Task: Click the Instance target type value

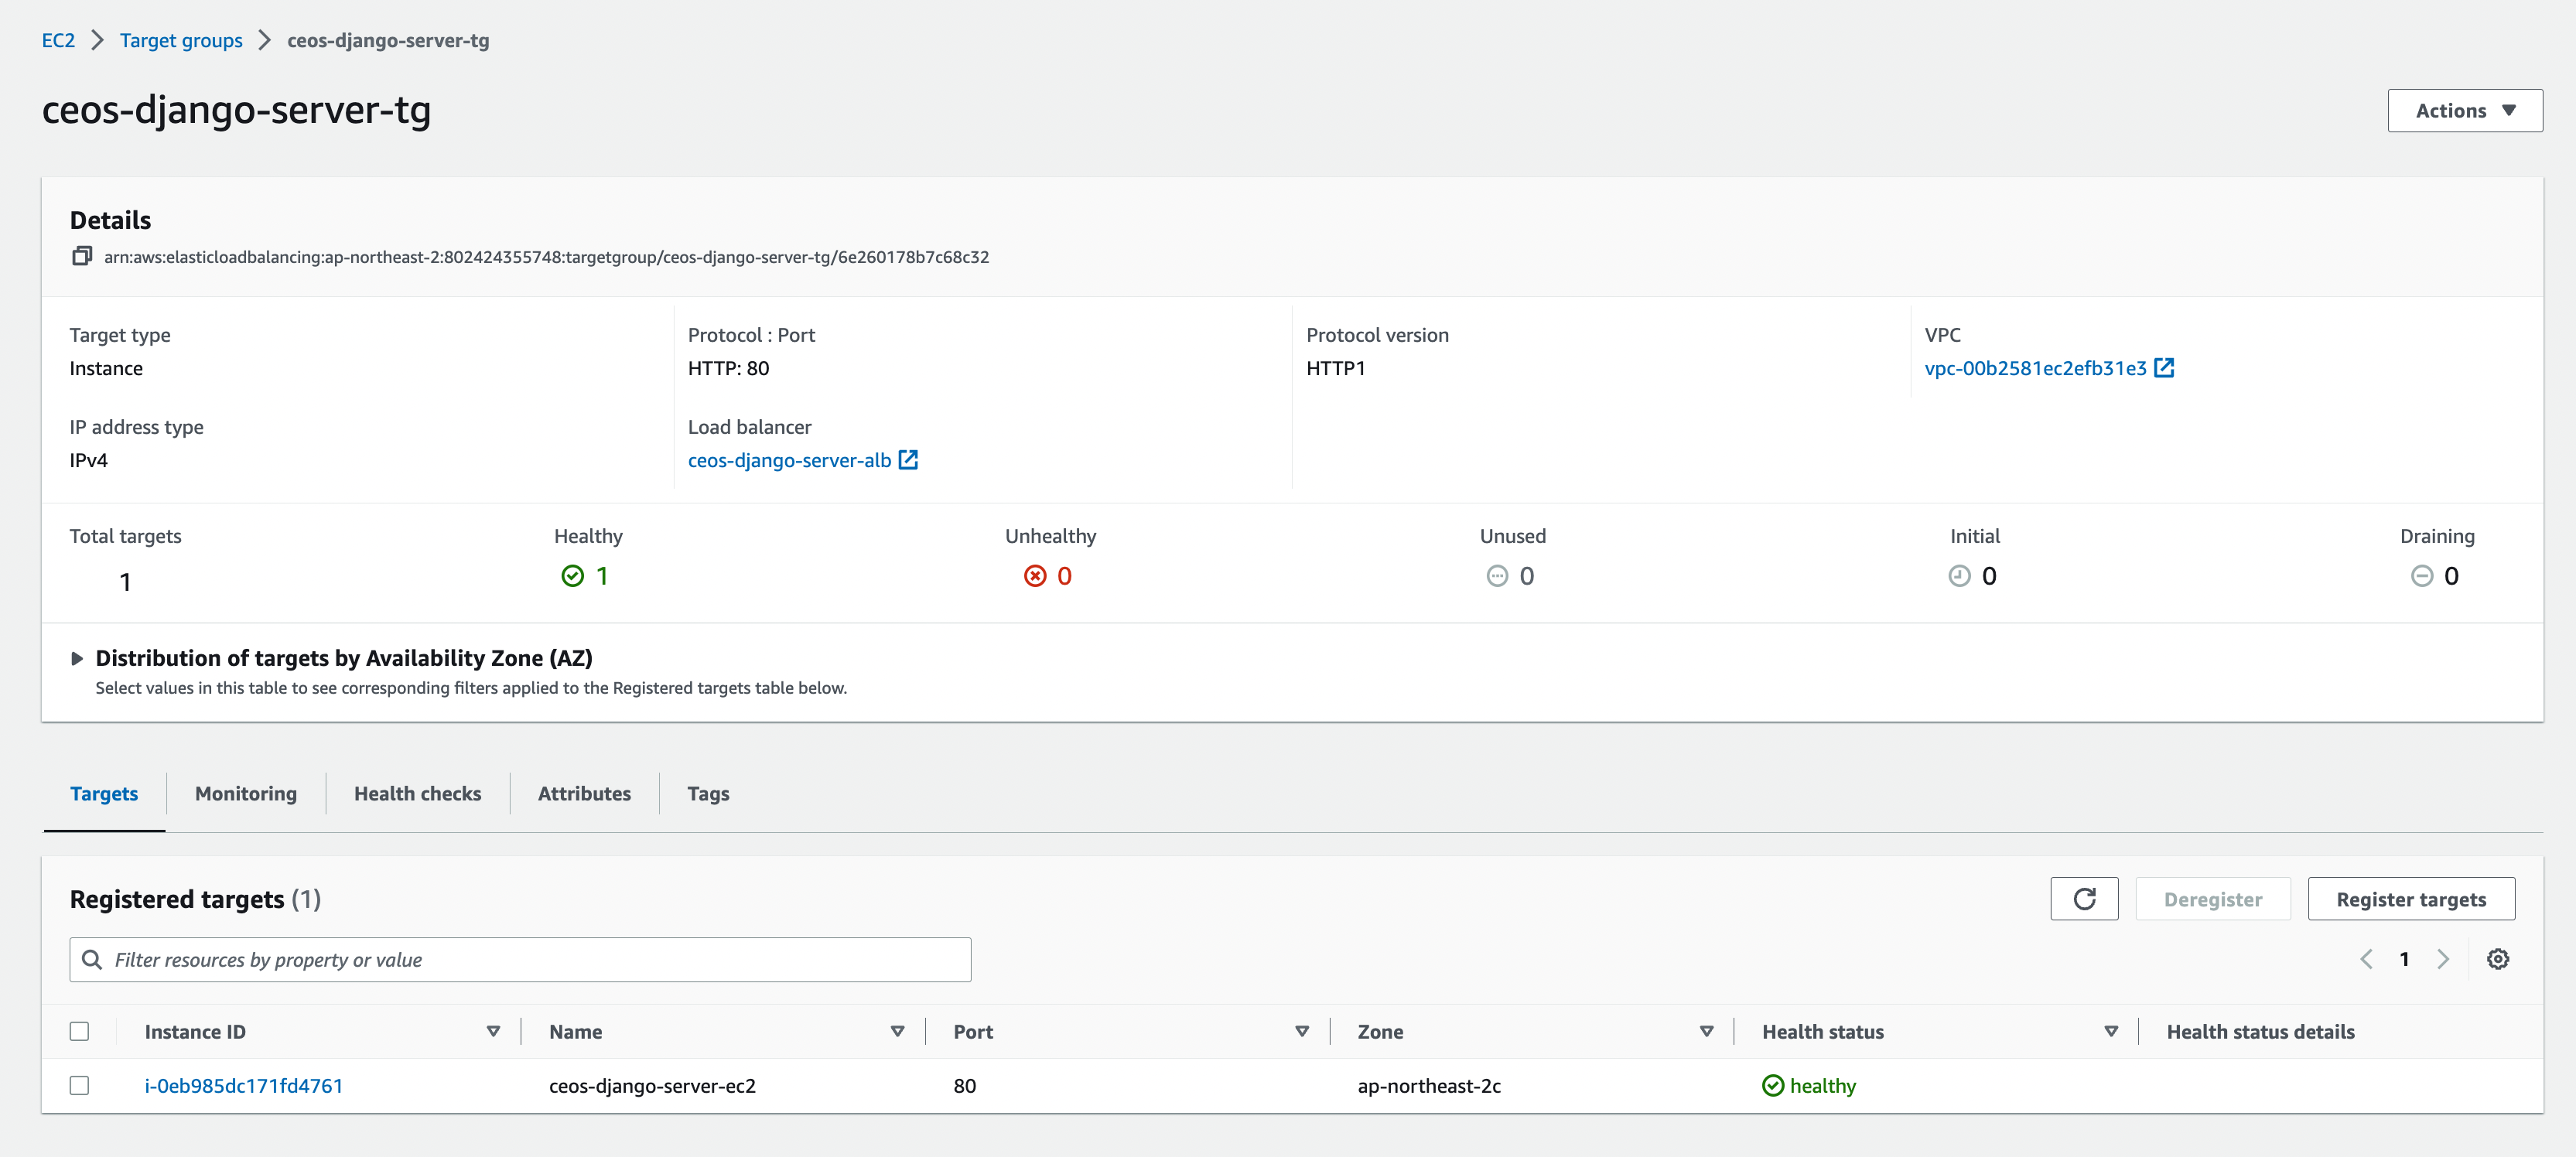Action: tap(106, 368)
